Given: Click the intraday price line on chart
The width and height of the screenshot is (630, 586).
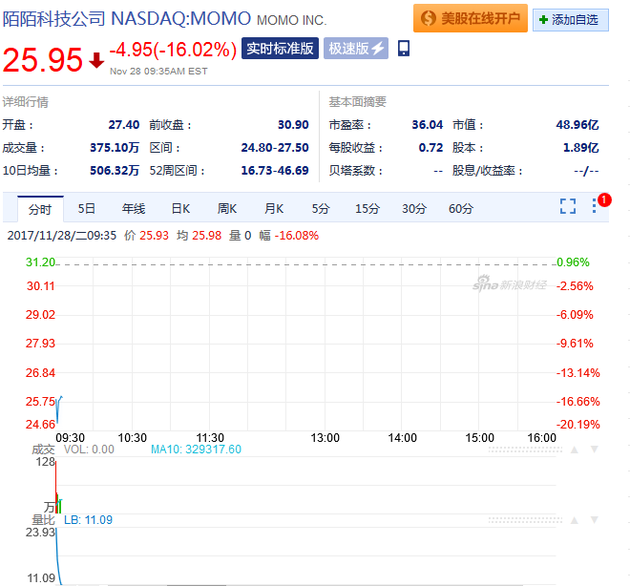Looking at the screenshot, I should tap(58, 409).
